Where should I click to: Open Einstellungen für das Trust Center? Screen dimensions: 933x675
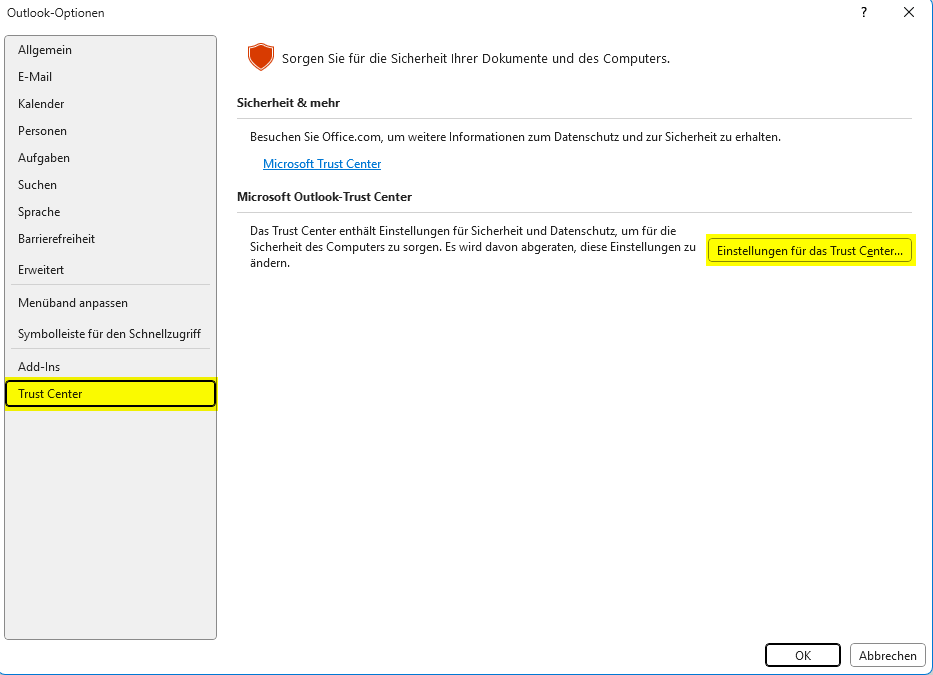(810, 251)
